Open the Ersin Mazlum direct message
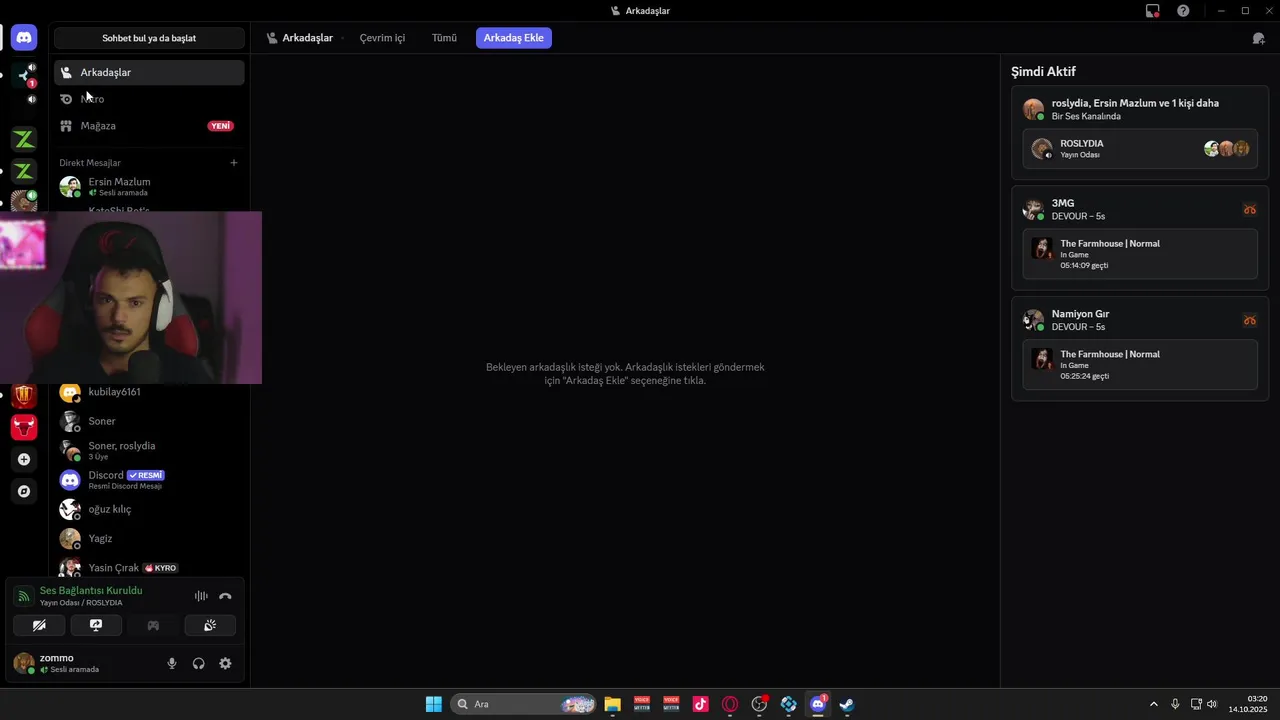The height and width of the screenshot is (720, 1280). (149, 187)
